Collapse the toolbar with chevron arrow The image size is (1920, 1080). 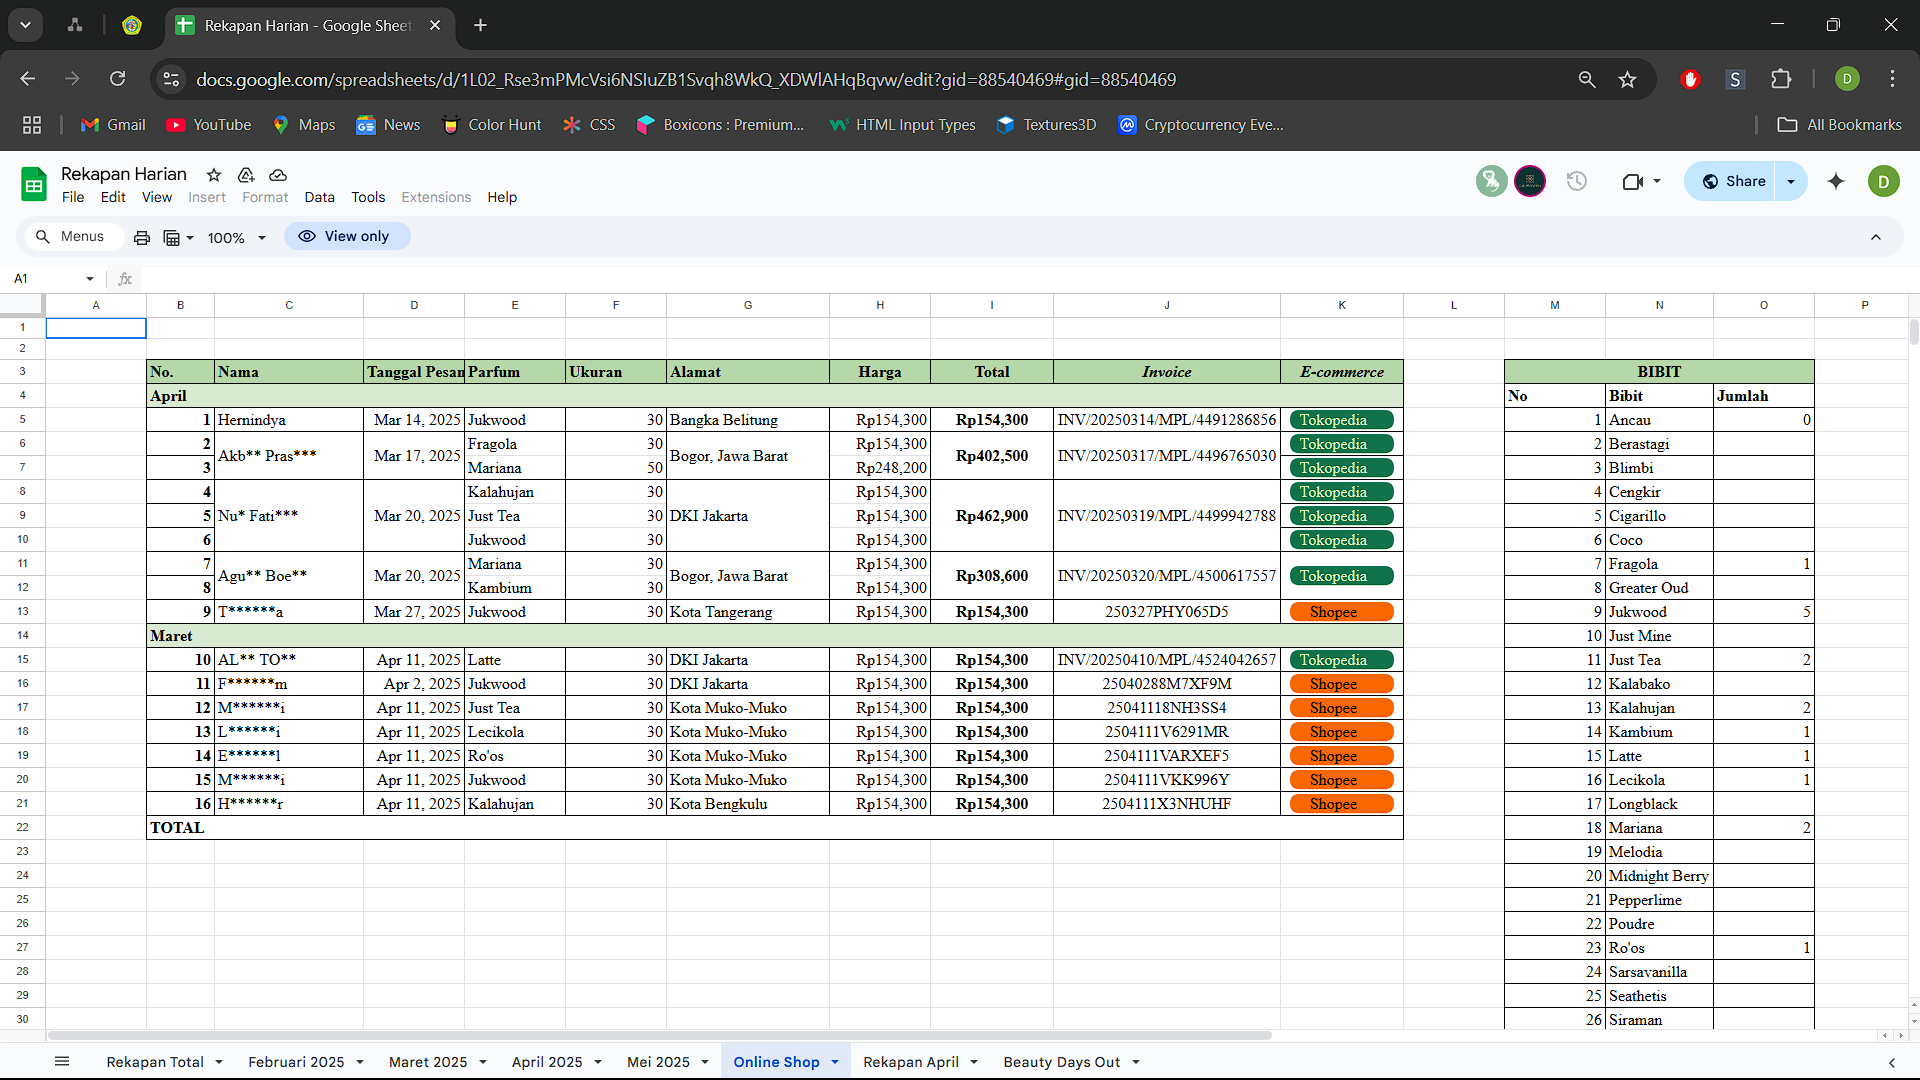click(1876, 237)
